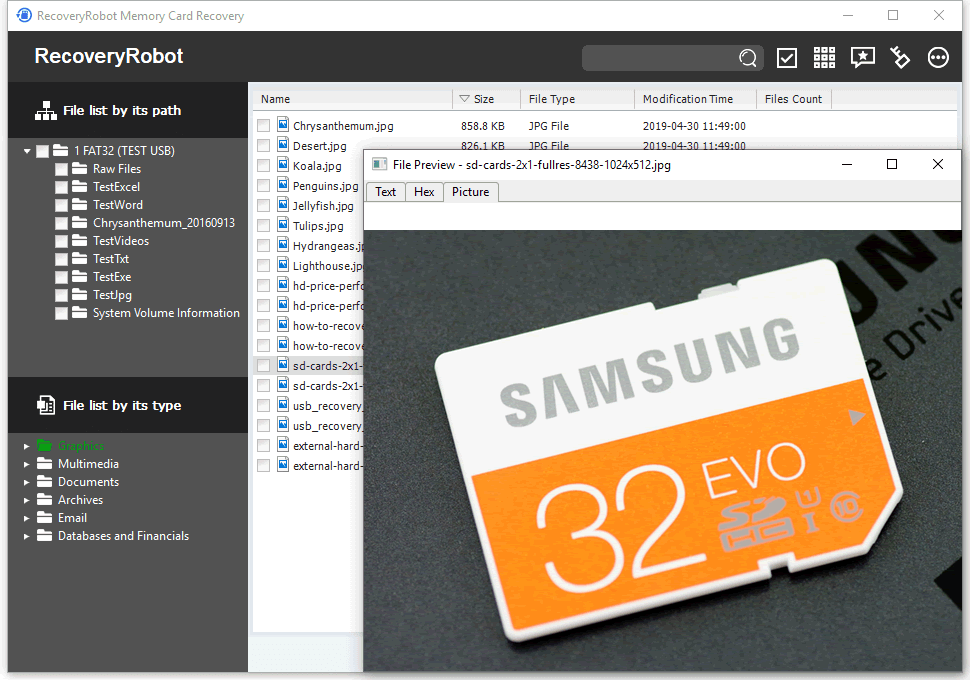Open the feedback star speech-bubble icon
This screenshot has height=680, width=970.
[x=862, y=58]
